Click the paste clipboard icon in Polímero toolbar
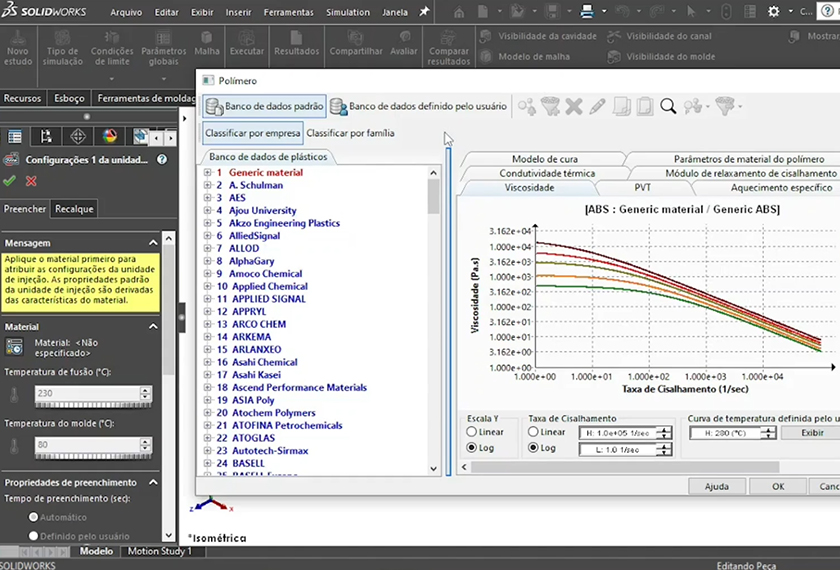The image size is (840, 570). [x=645, y=106]
